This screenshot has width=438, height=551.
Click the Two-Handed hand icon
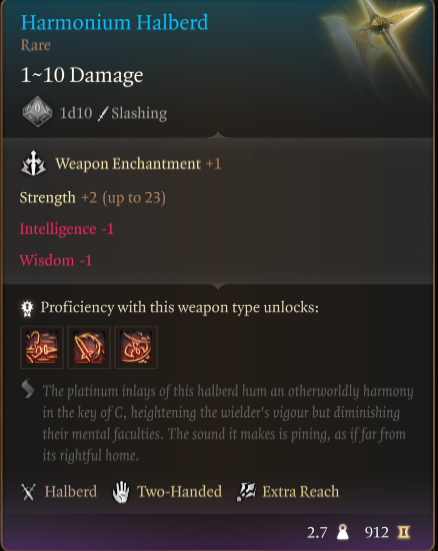(121, 492)
